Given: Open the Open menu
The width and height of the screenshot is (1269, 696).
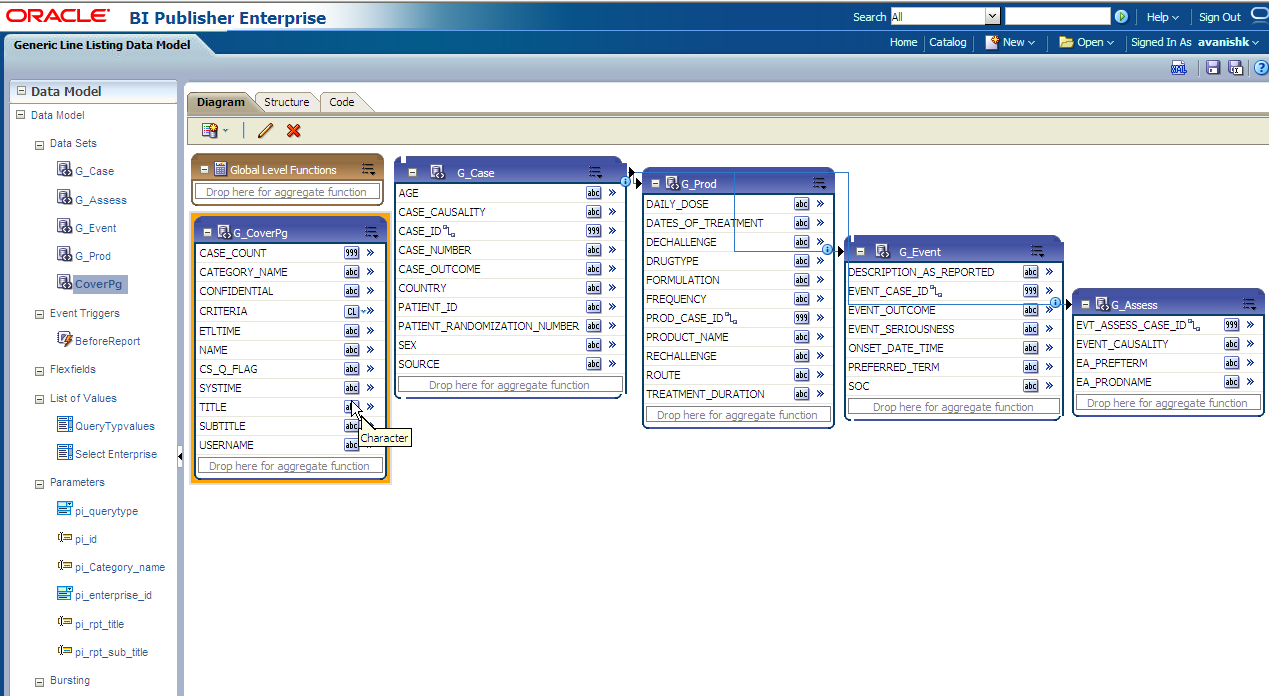Looking at the screenshot, I should coord(1087,42).
